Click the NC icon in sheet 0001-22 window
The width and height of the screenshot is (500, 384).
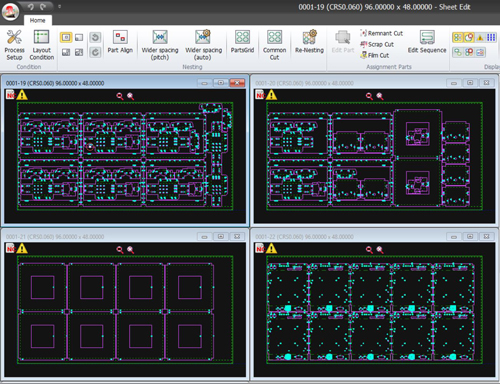(260, 248)
